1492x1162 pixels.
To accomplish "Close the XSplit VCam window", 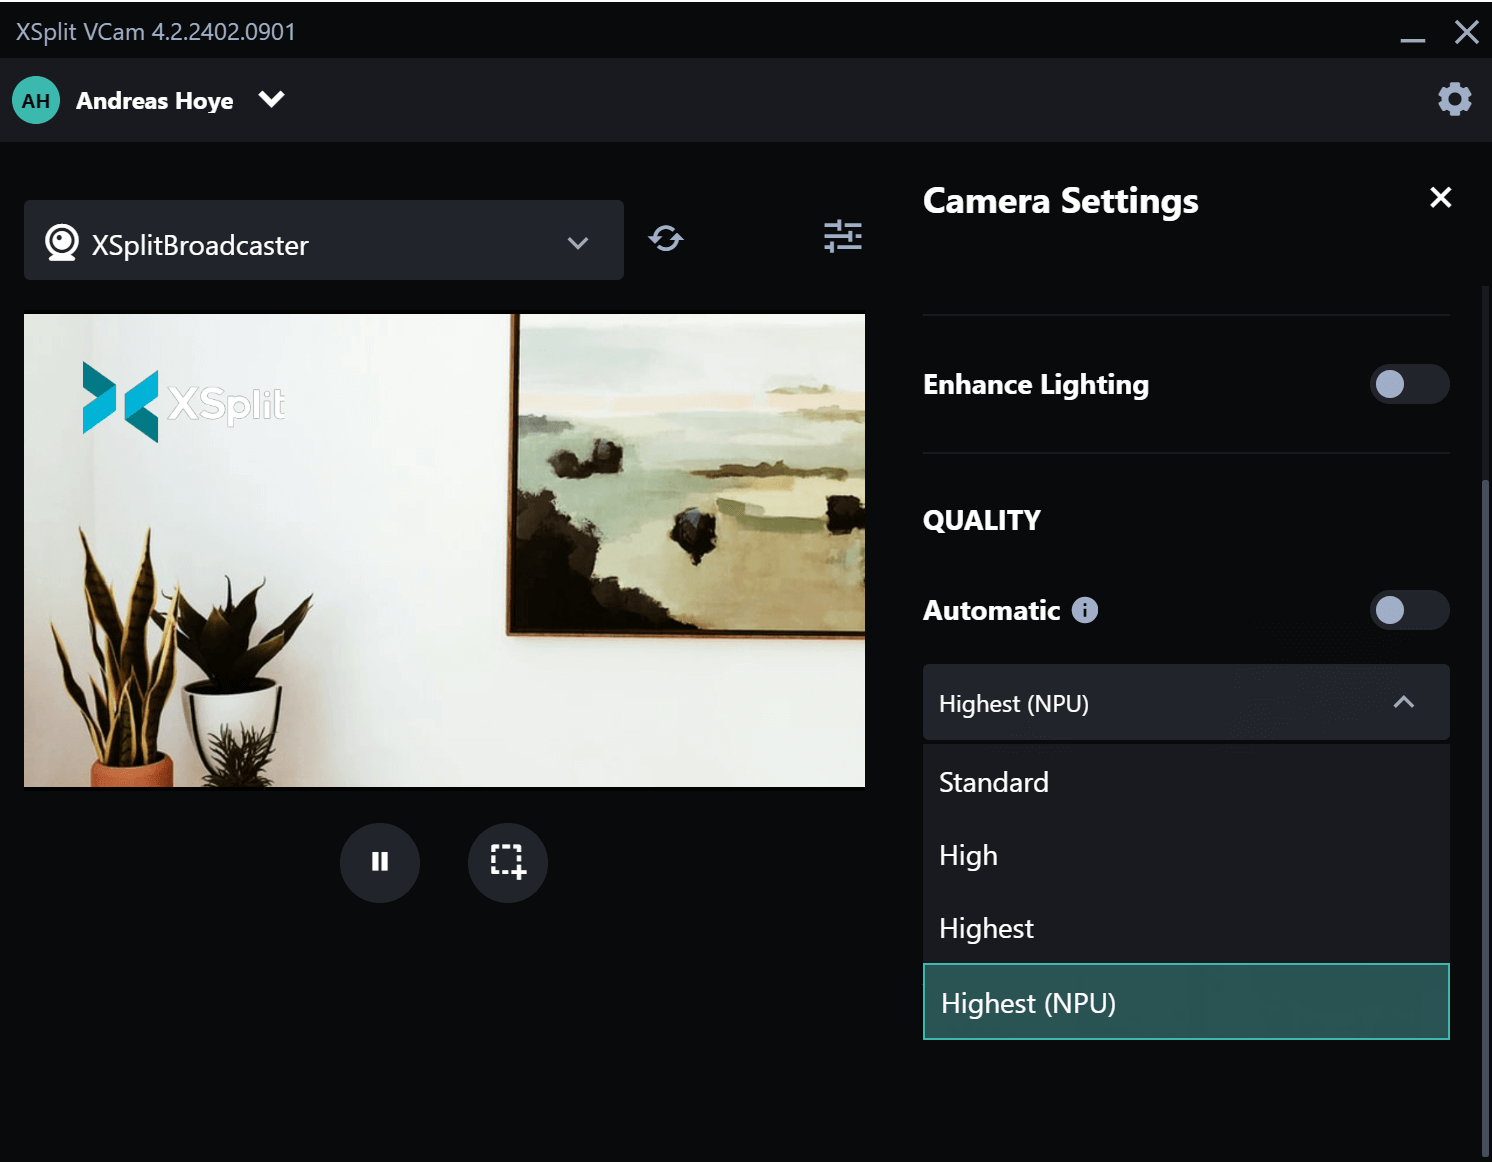I will coord(1466,32).
